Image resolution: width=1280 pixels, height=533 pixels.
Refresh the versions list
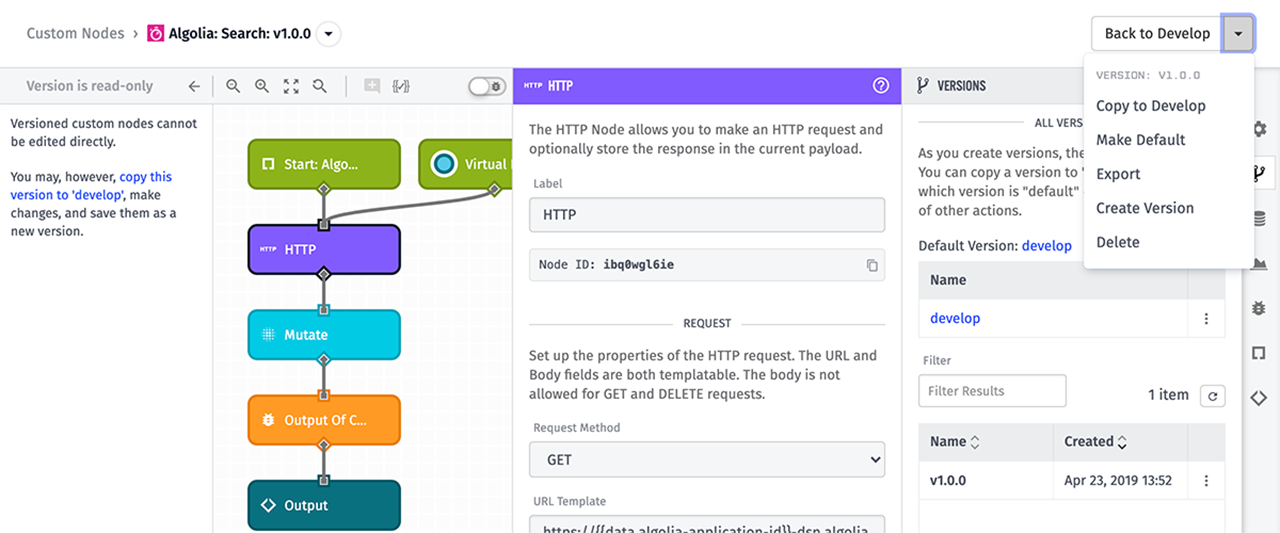coord(1212,396)
